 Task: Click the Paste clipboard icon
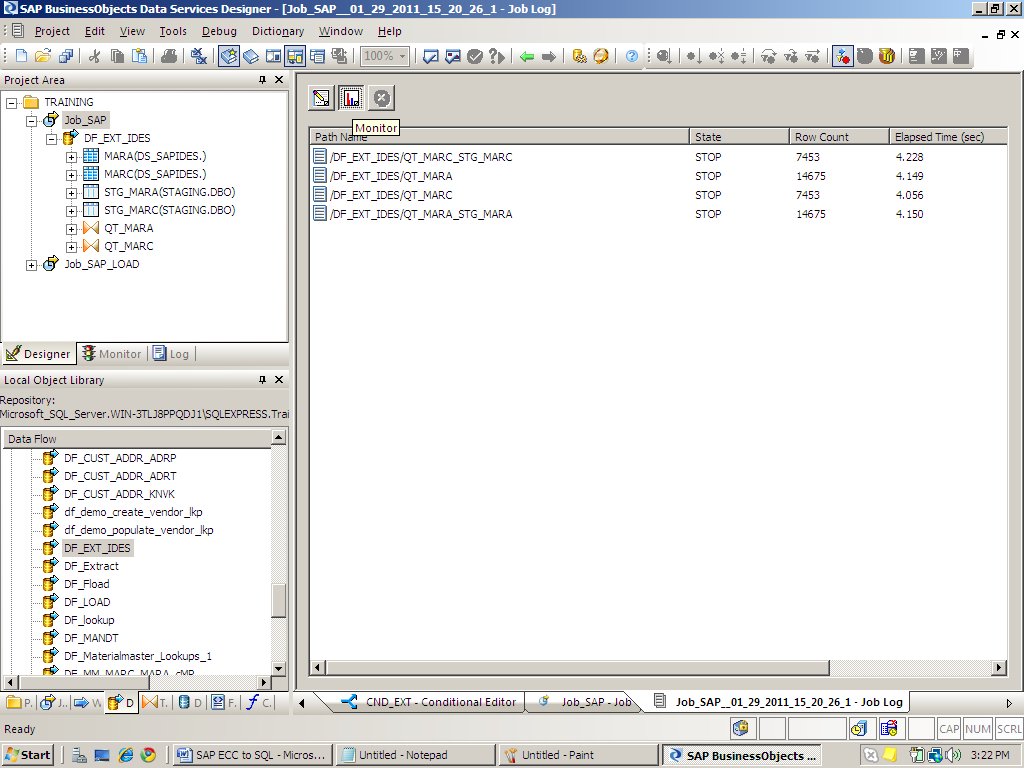(x=139, y=56)
